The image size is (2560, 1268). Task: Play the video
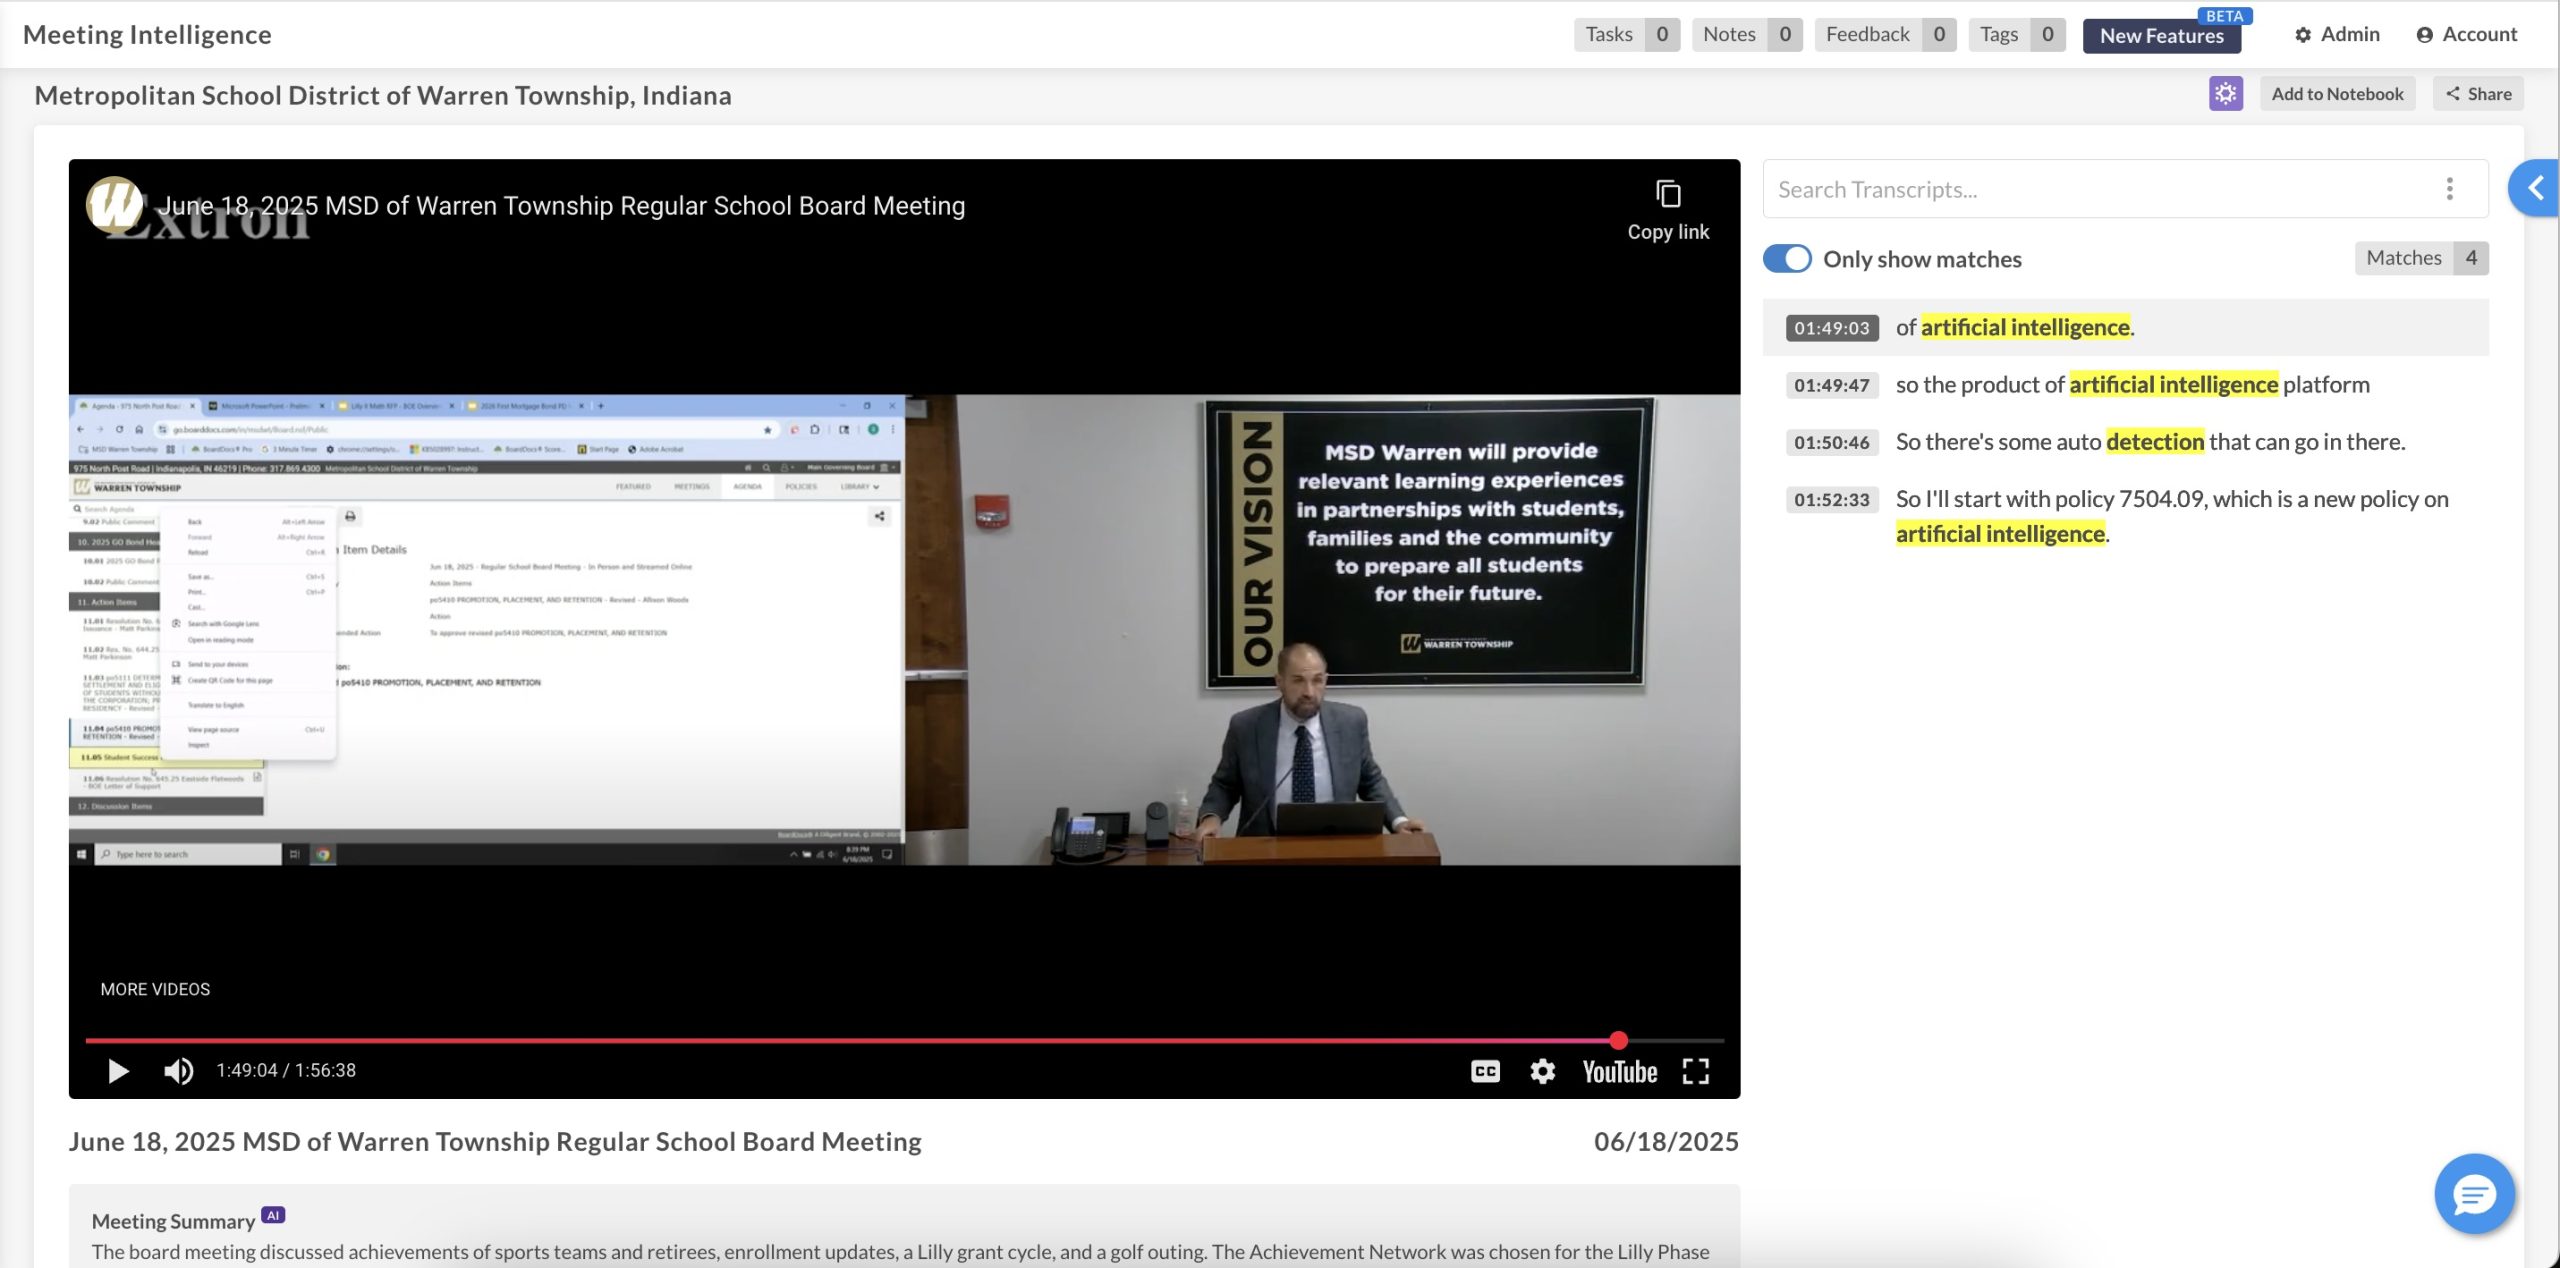click(x=118, y=1071)
